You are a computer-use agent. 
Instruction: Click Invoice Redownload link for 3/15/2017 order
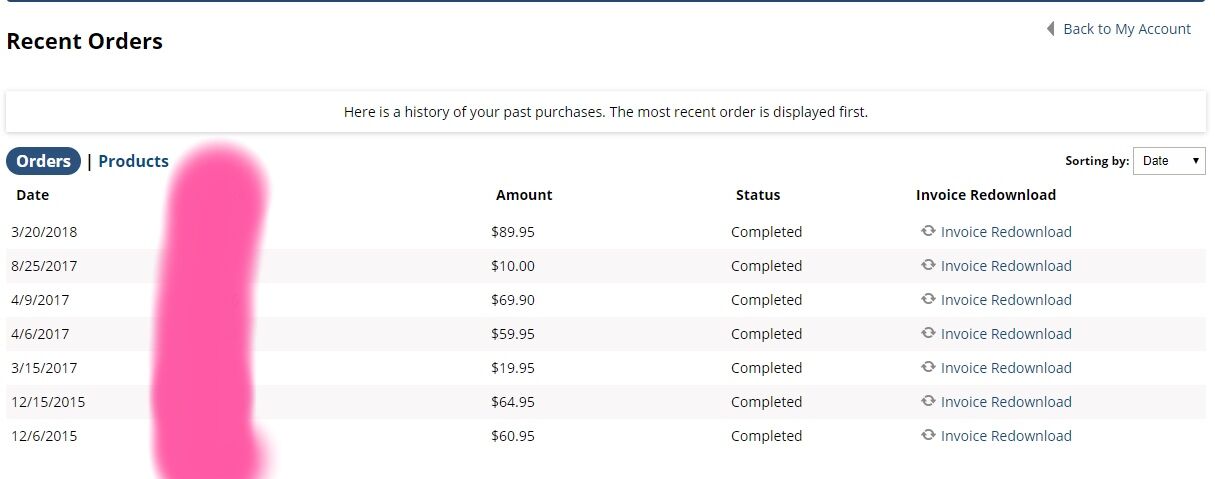tap(1006, 368)
